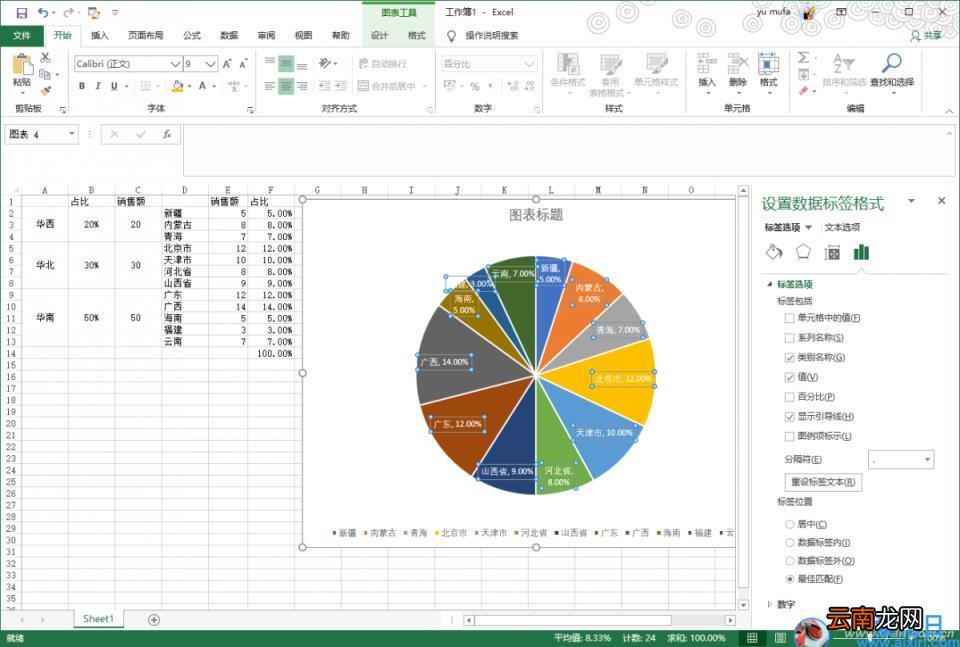Select 数据标签外 radio button
Image resolution: width=960 pixels, height=647 pixels.
pyautogui.click(x=789, y=561)
